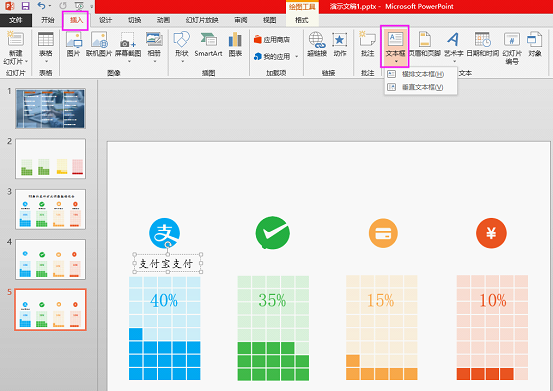The height and width of the screenshot is (391, 553).
Task: Click the 15% label on slide
Action: pyautogui.click(x=381, y=301)
